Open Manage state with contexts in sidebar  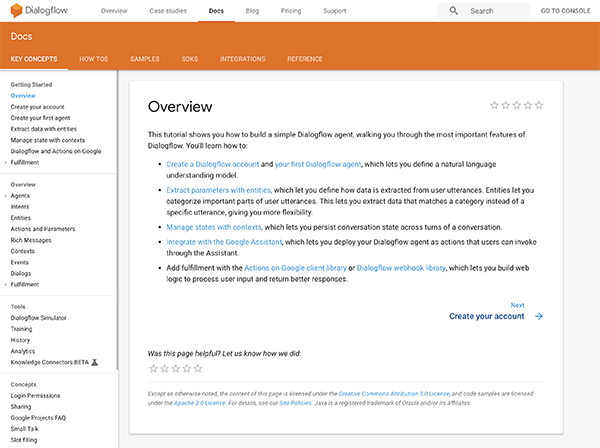tap(48, 140)
